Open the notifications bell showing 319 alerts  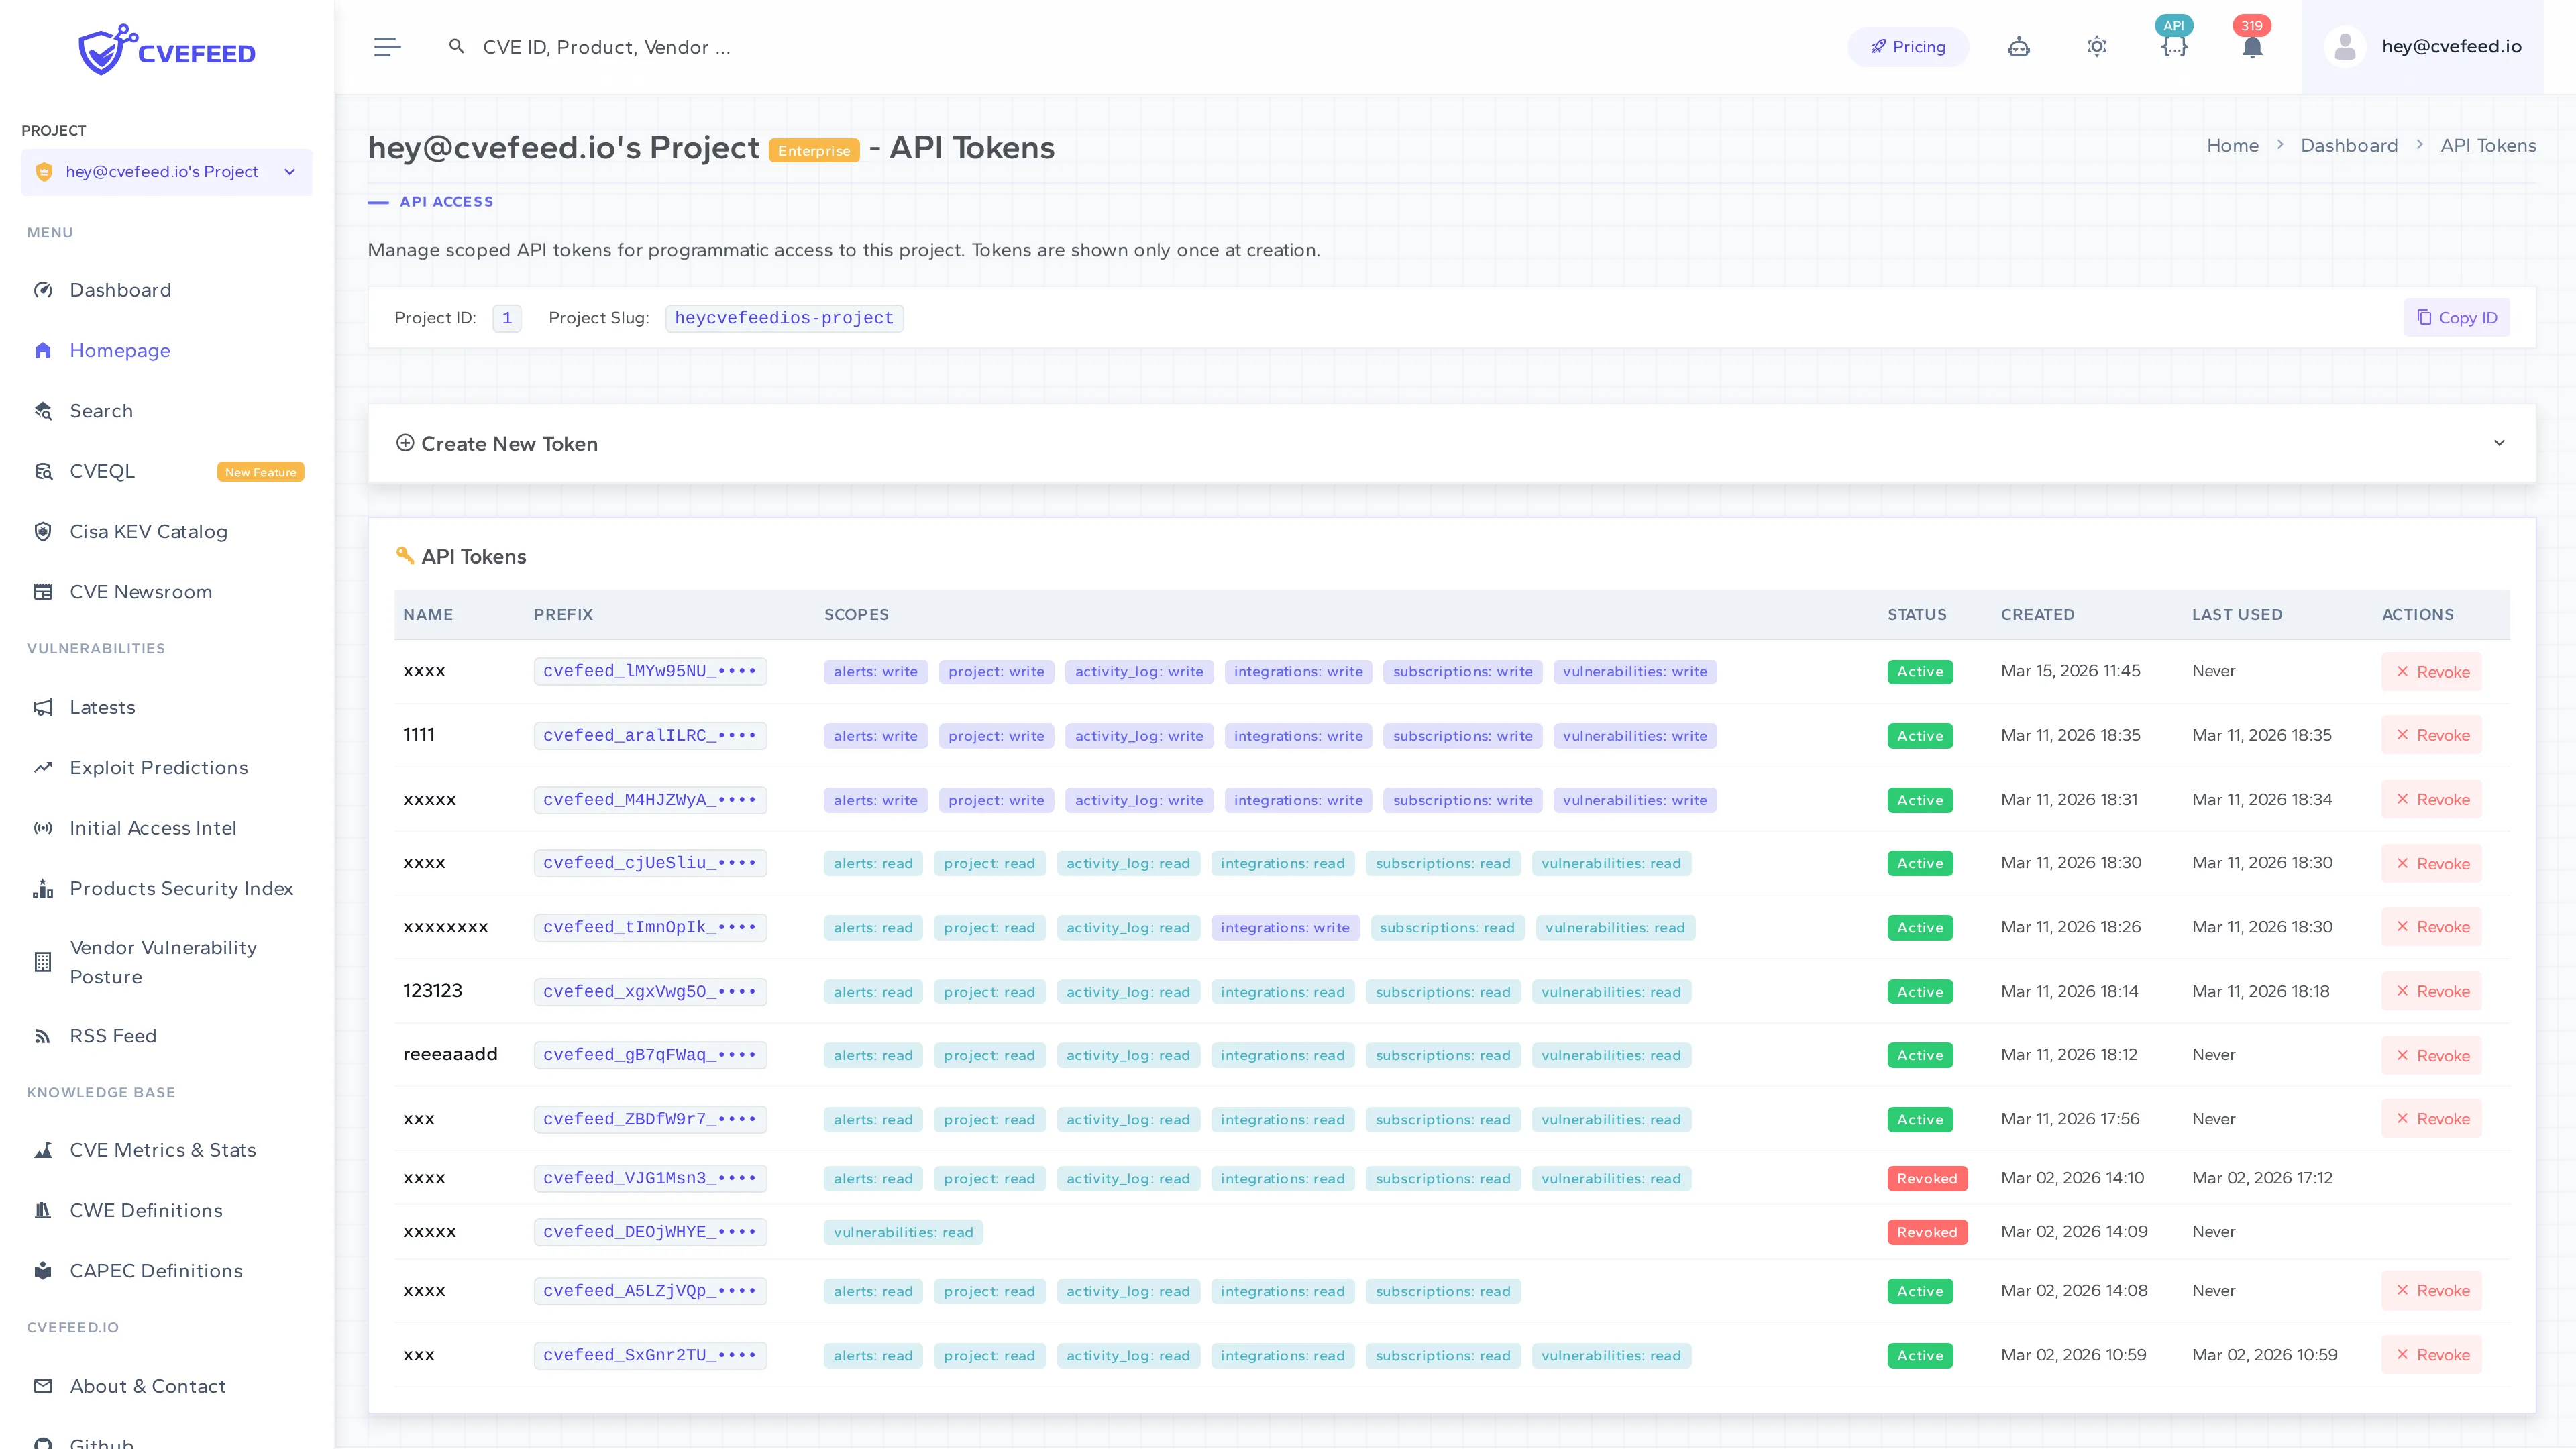[x=2251, y=46]
